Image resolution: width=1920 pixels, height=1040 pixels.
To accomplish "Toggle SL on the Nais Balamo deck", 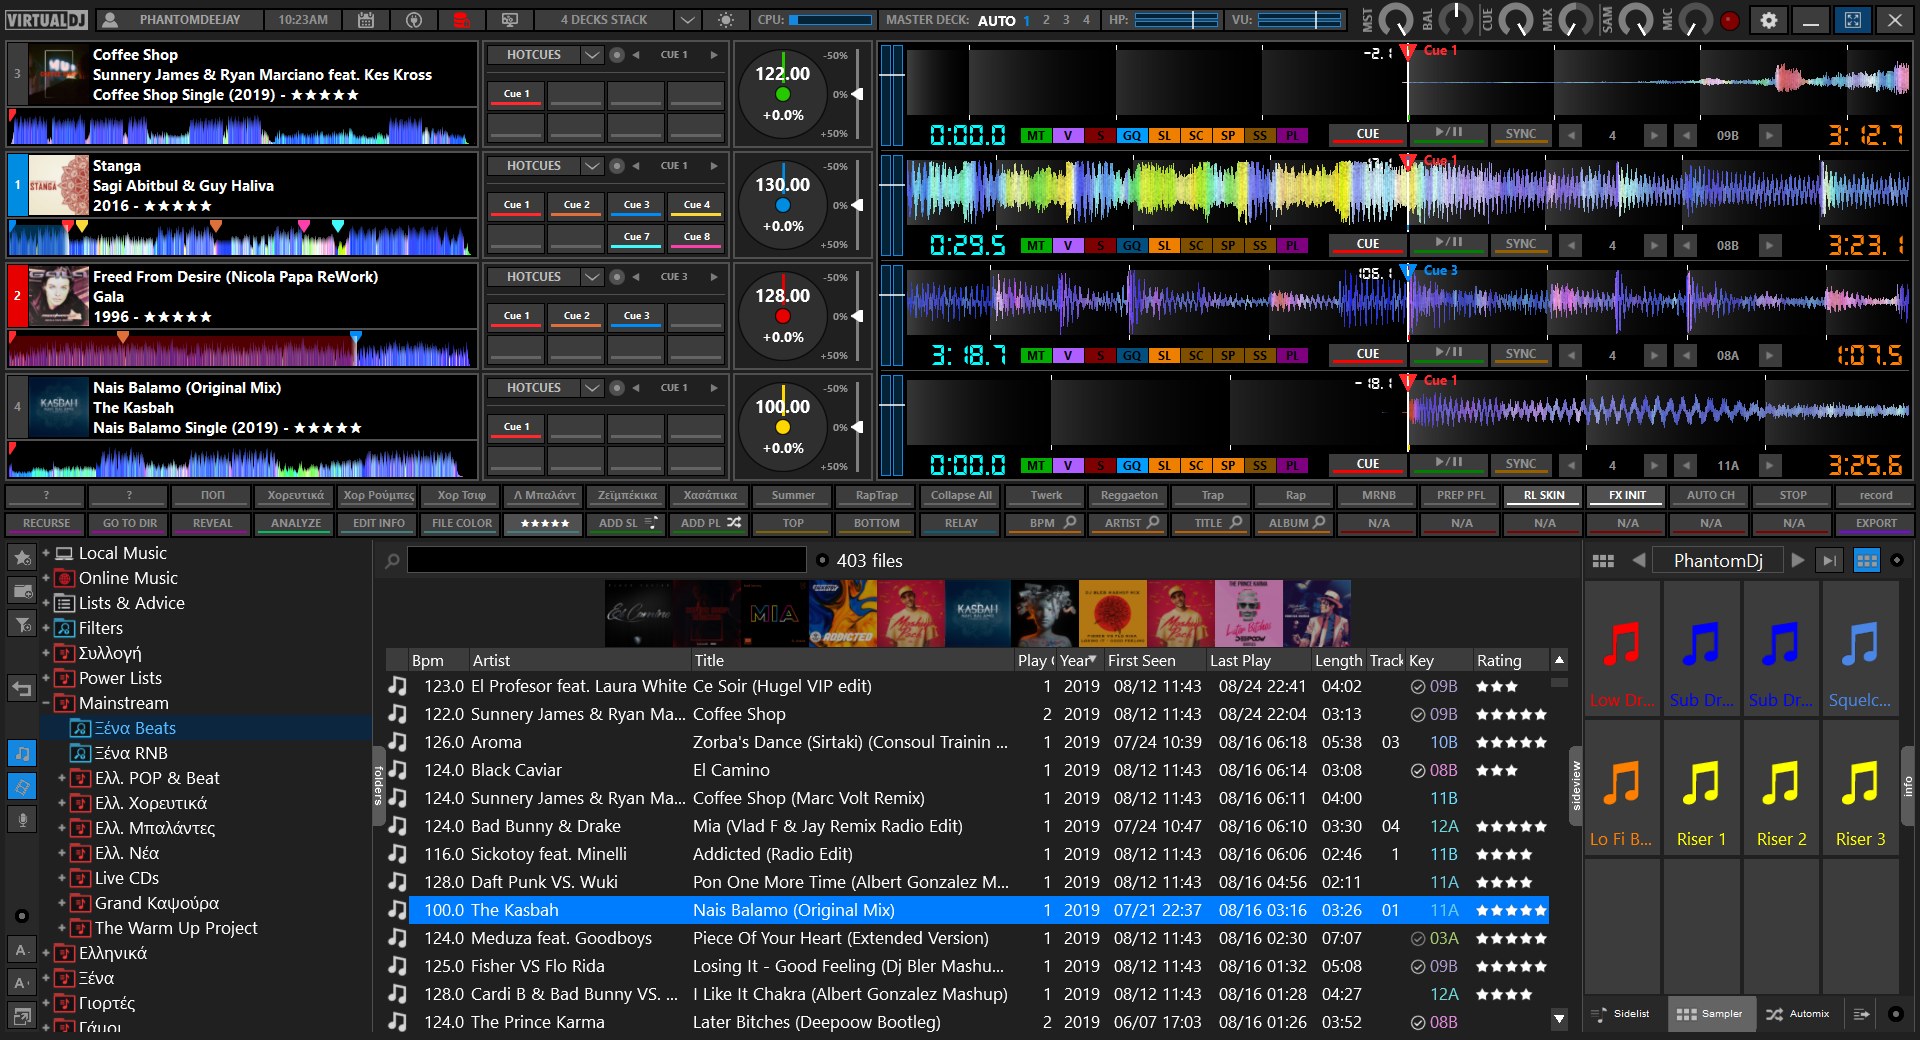I will click(x=1164, y=466).
